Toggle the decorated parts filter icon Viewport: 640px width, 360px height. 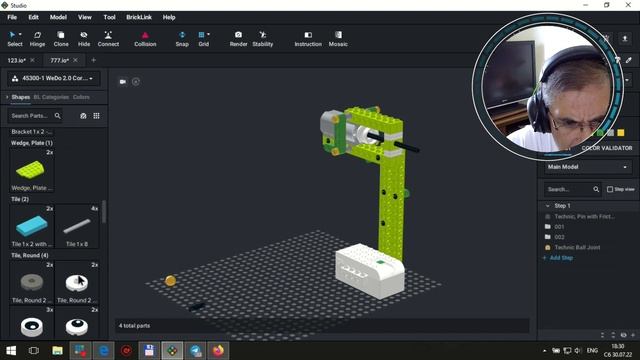tap(83, 116)
